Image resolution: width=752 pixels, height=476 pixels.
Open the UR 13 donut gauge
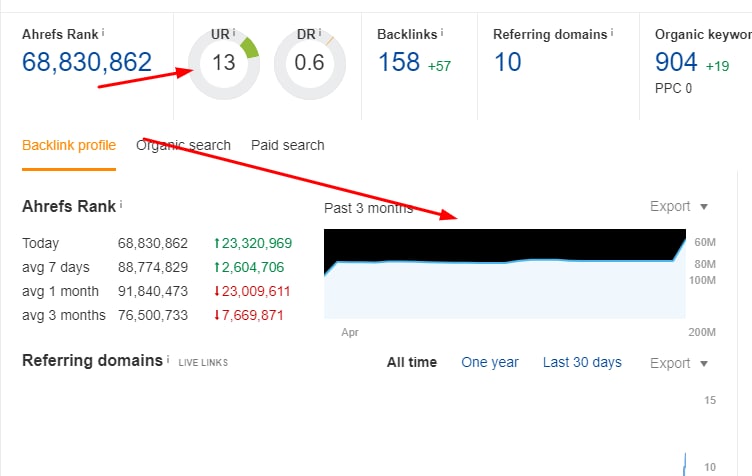(x=224, y=63)
